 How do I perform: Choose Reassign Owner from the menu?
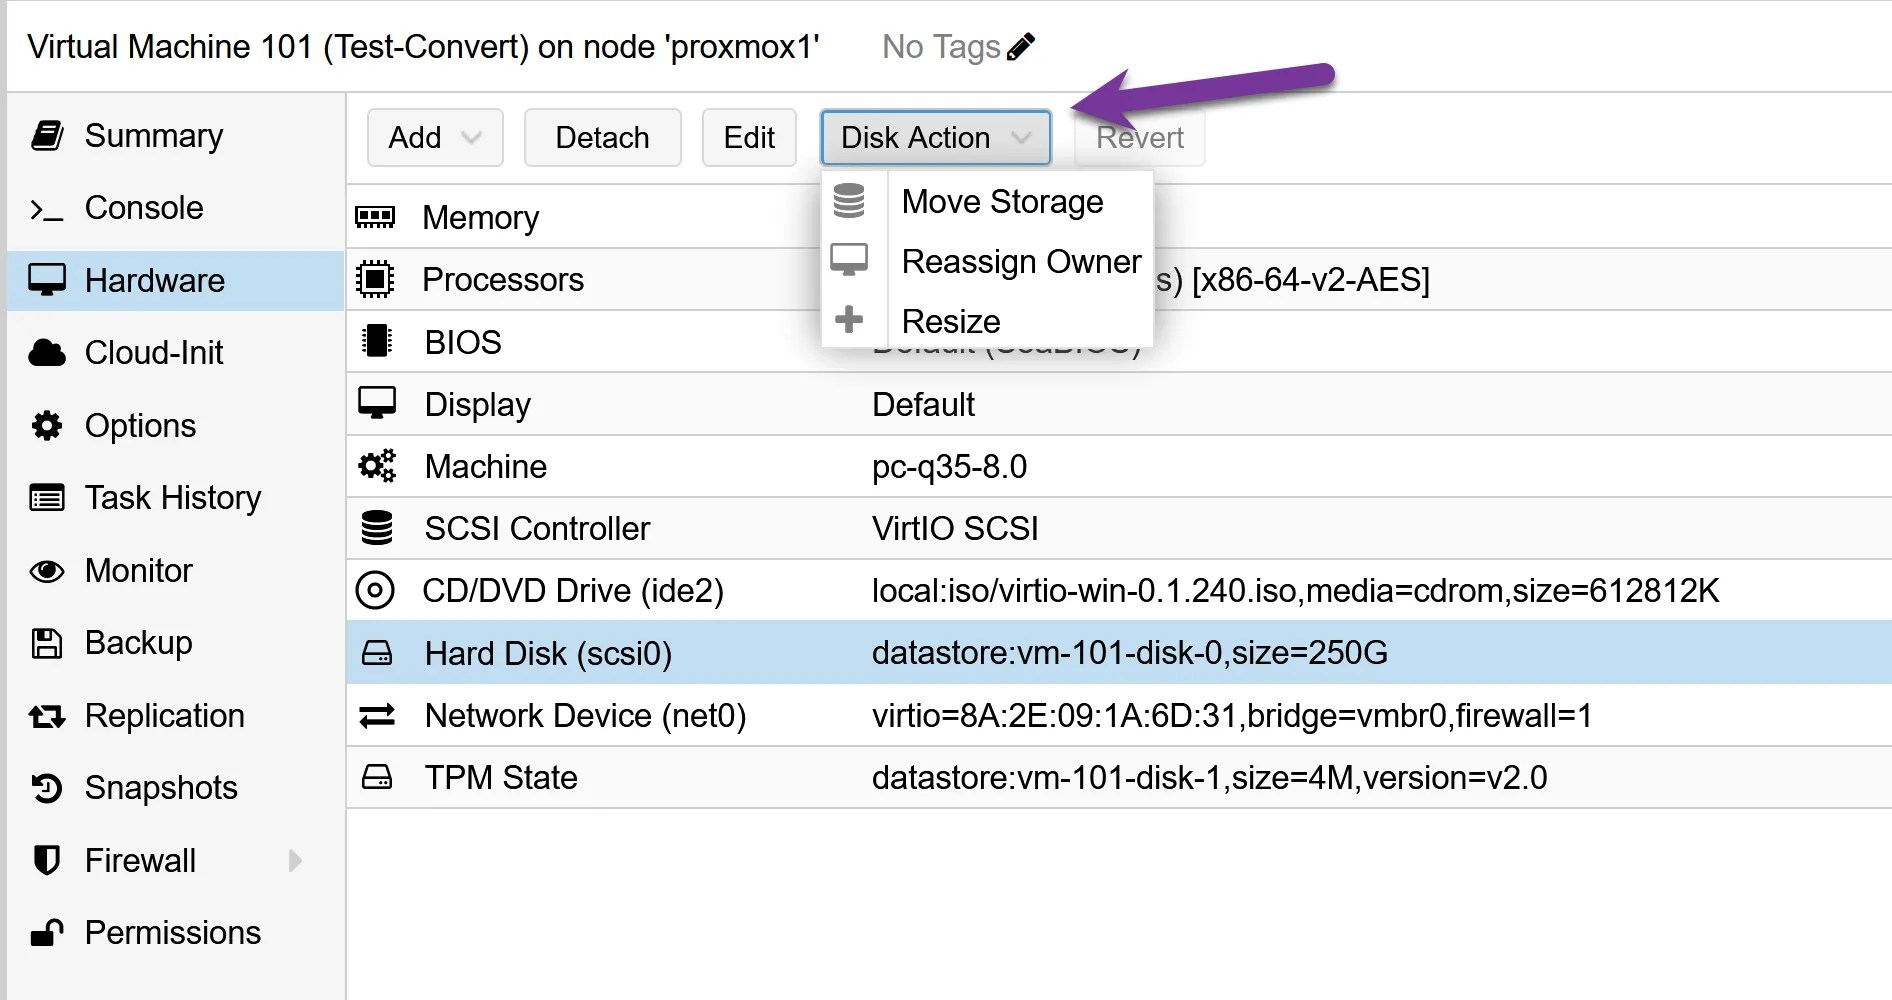click(1021, 261)
